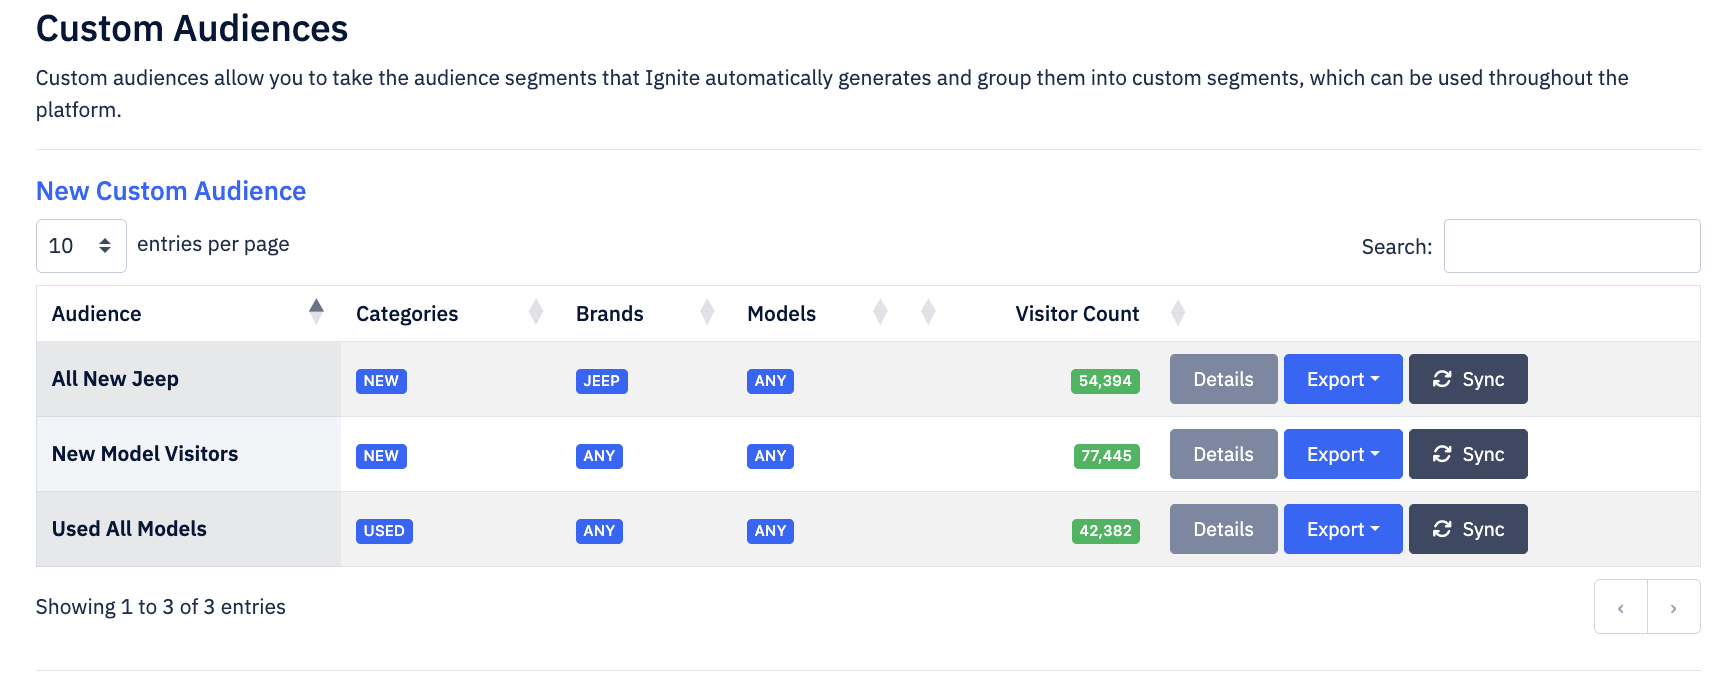
Task: Click the JEEP brand badge
Action: click(601, 381)
